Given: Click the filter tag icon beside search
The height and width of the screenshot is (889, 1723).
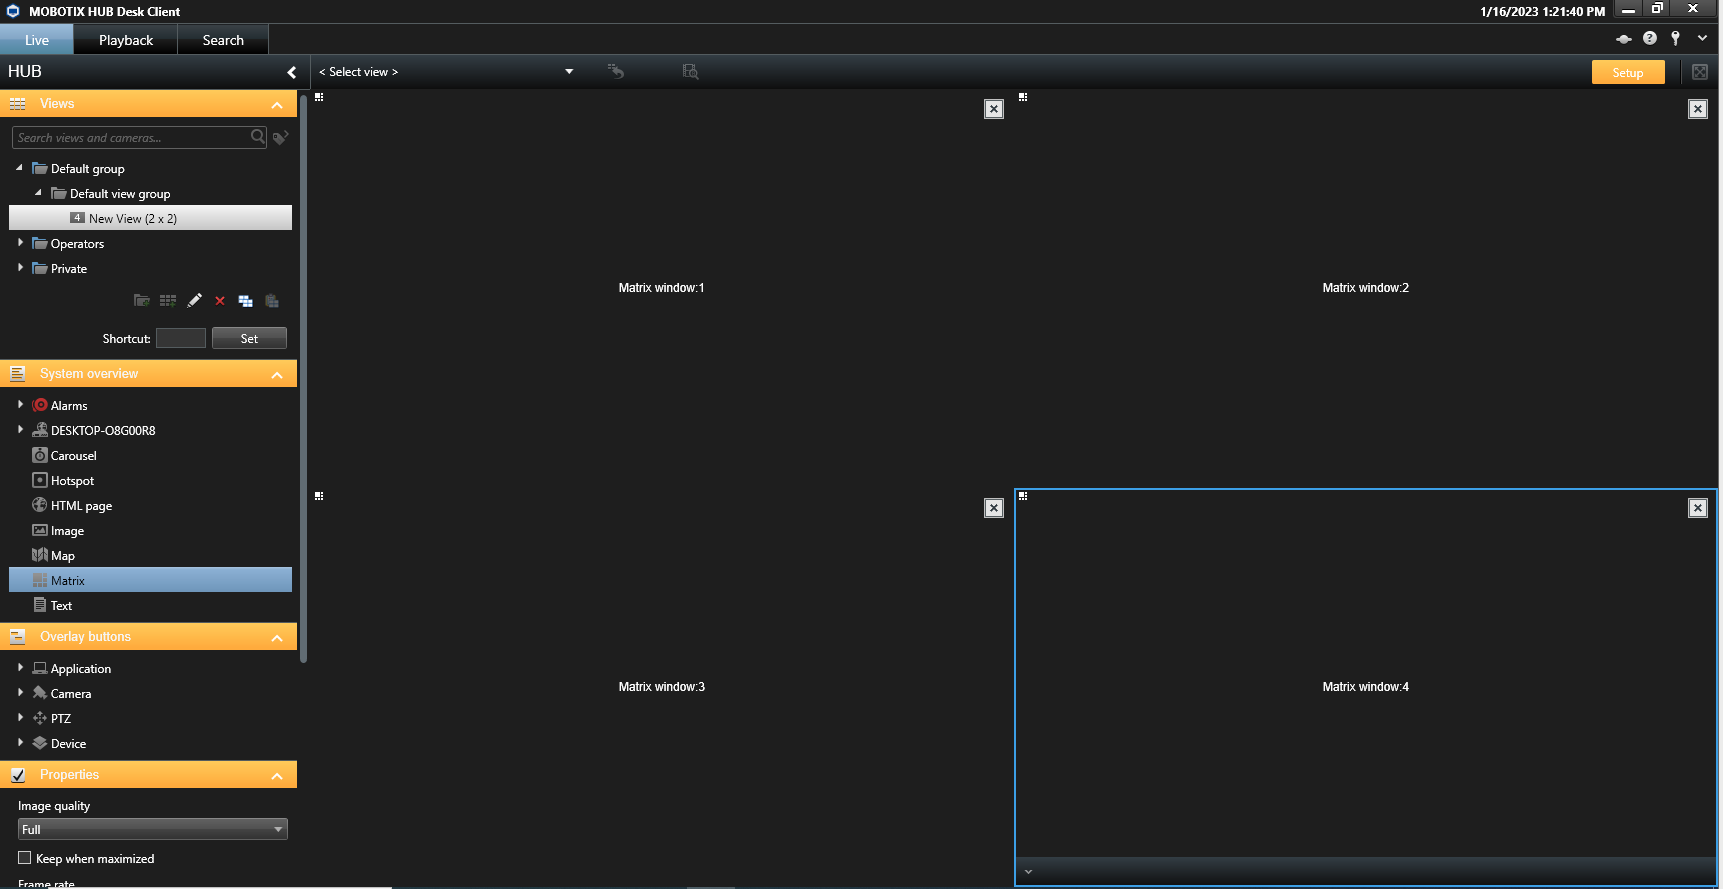Looking at the screenshot, I should coord(281,137).
